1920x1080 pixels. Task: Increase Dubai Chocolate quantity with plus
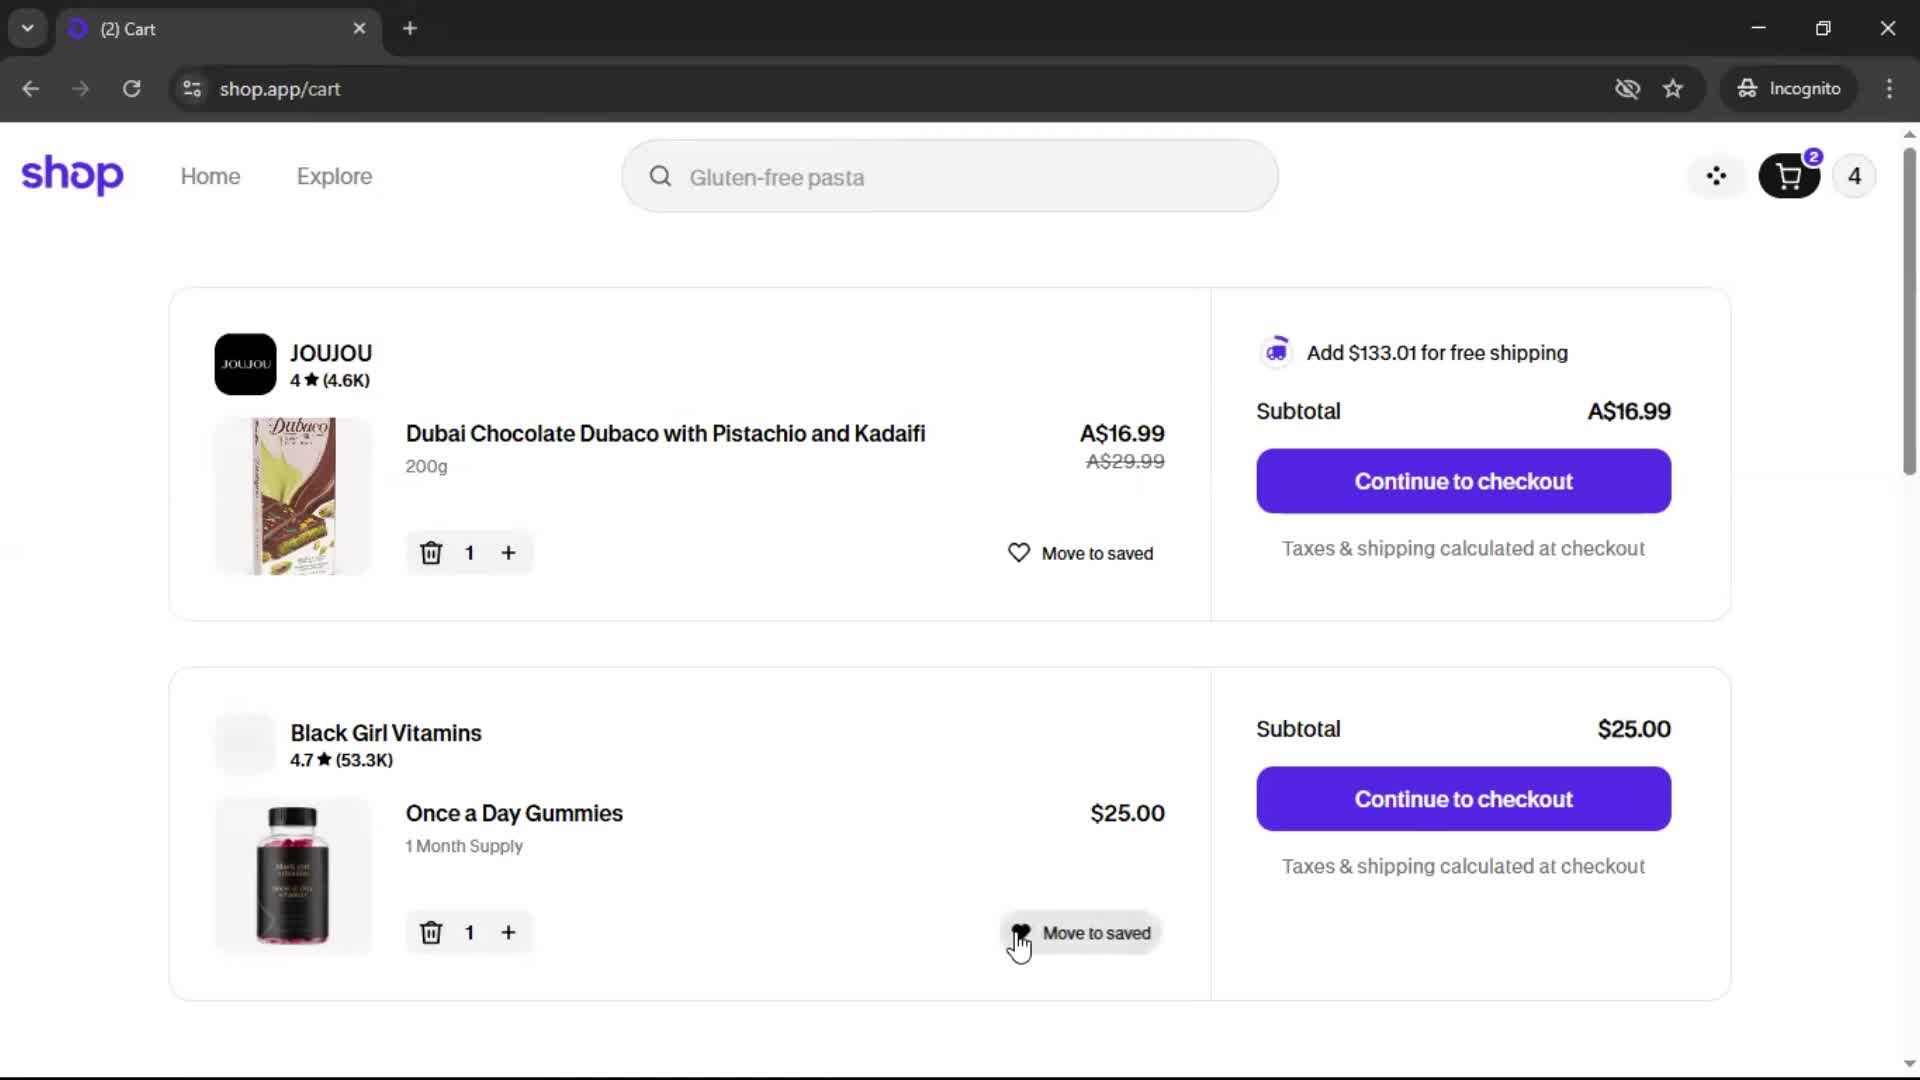(508, 553)
